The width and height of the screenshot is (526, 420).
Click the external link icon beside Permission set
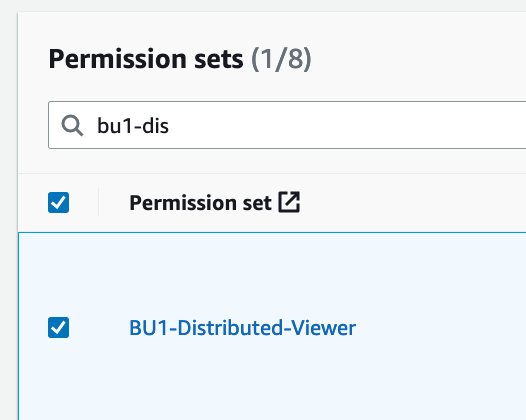(289, 202)
